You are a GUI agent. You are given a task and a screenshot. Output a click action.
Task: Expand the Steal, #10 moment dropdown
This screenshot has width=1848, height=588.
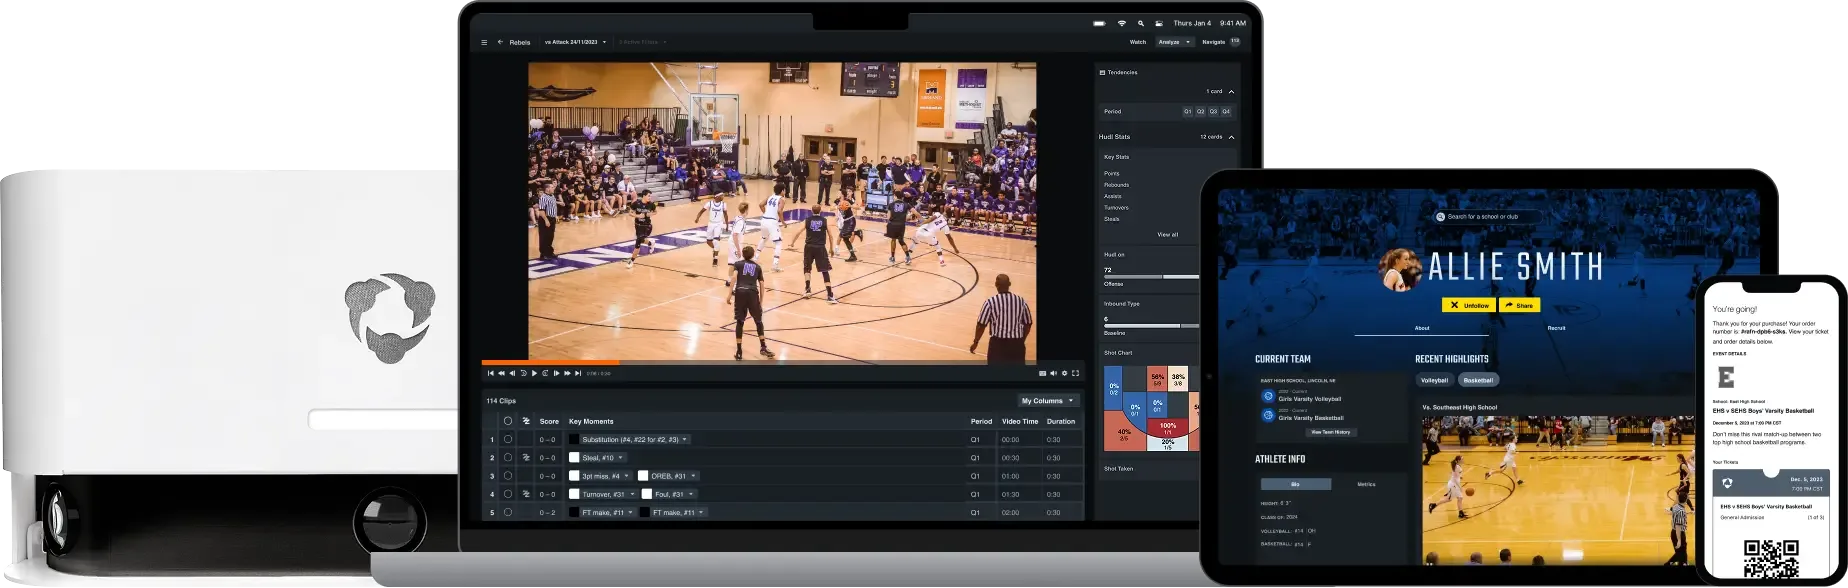[620, 457]
